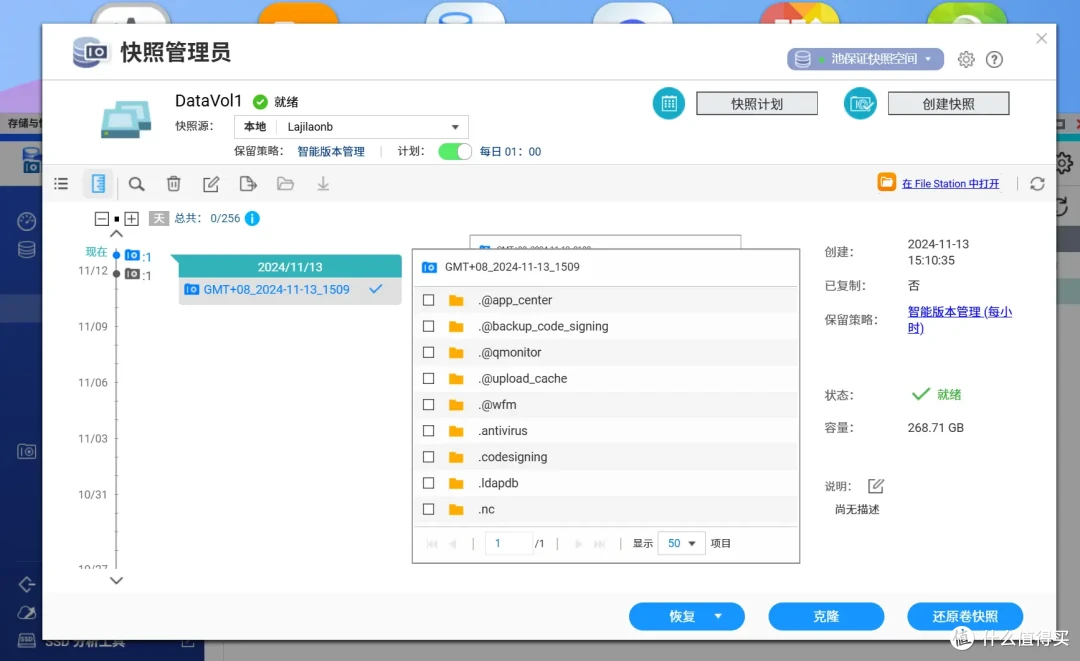
Task: Open the 在 File Station 中打开 link
Action: 951,184
